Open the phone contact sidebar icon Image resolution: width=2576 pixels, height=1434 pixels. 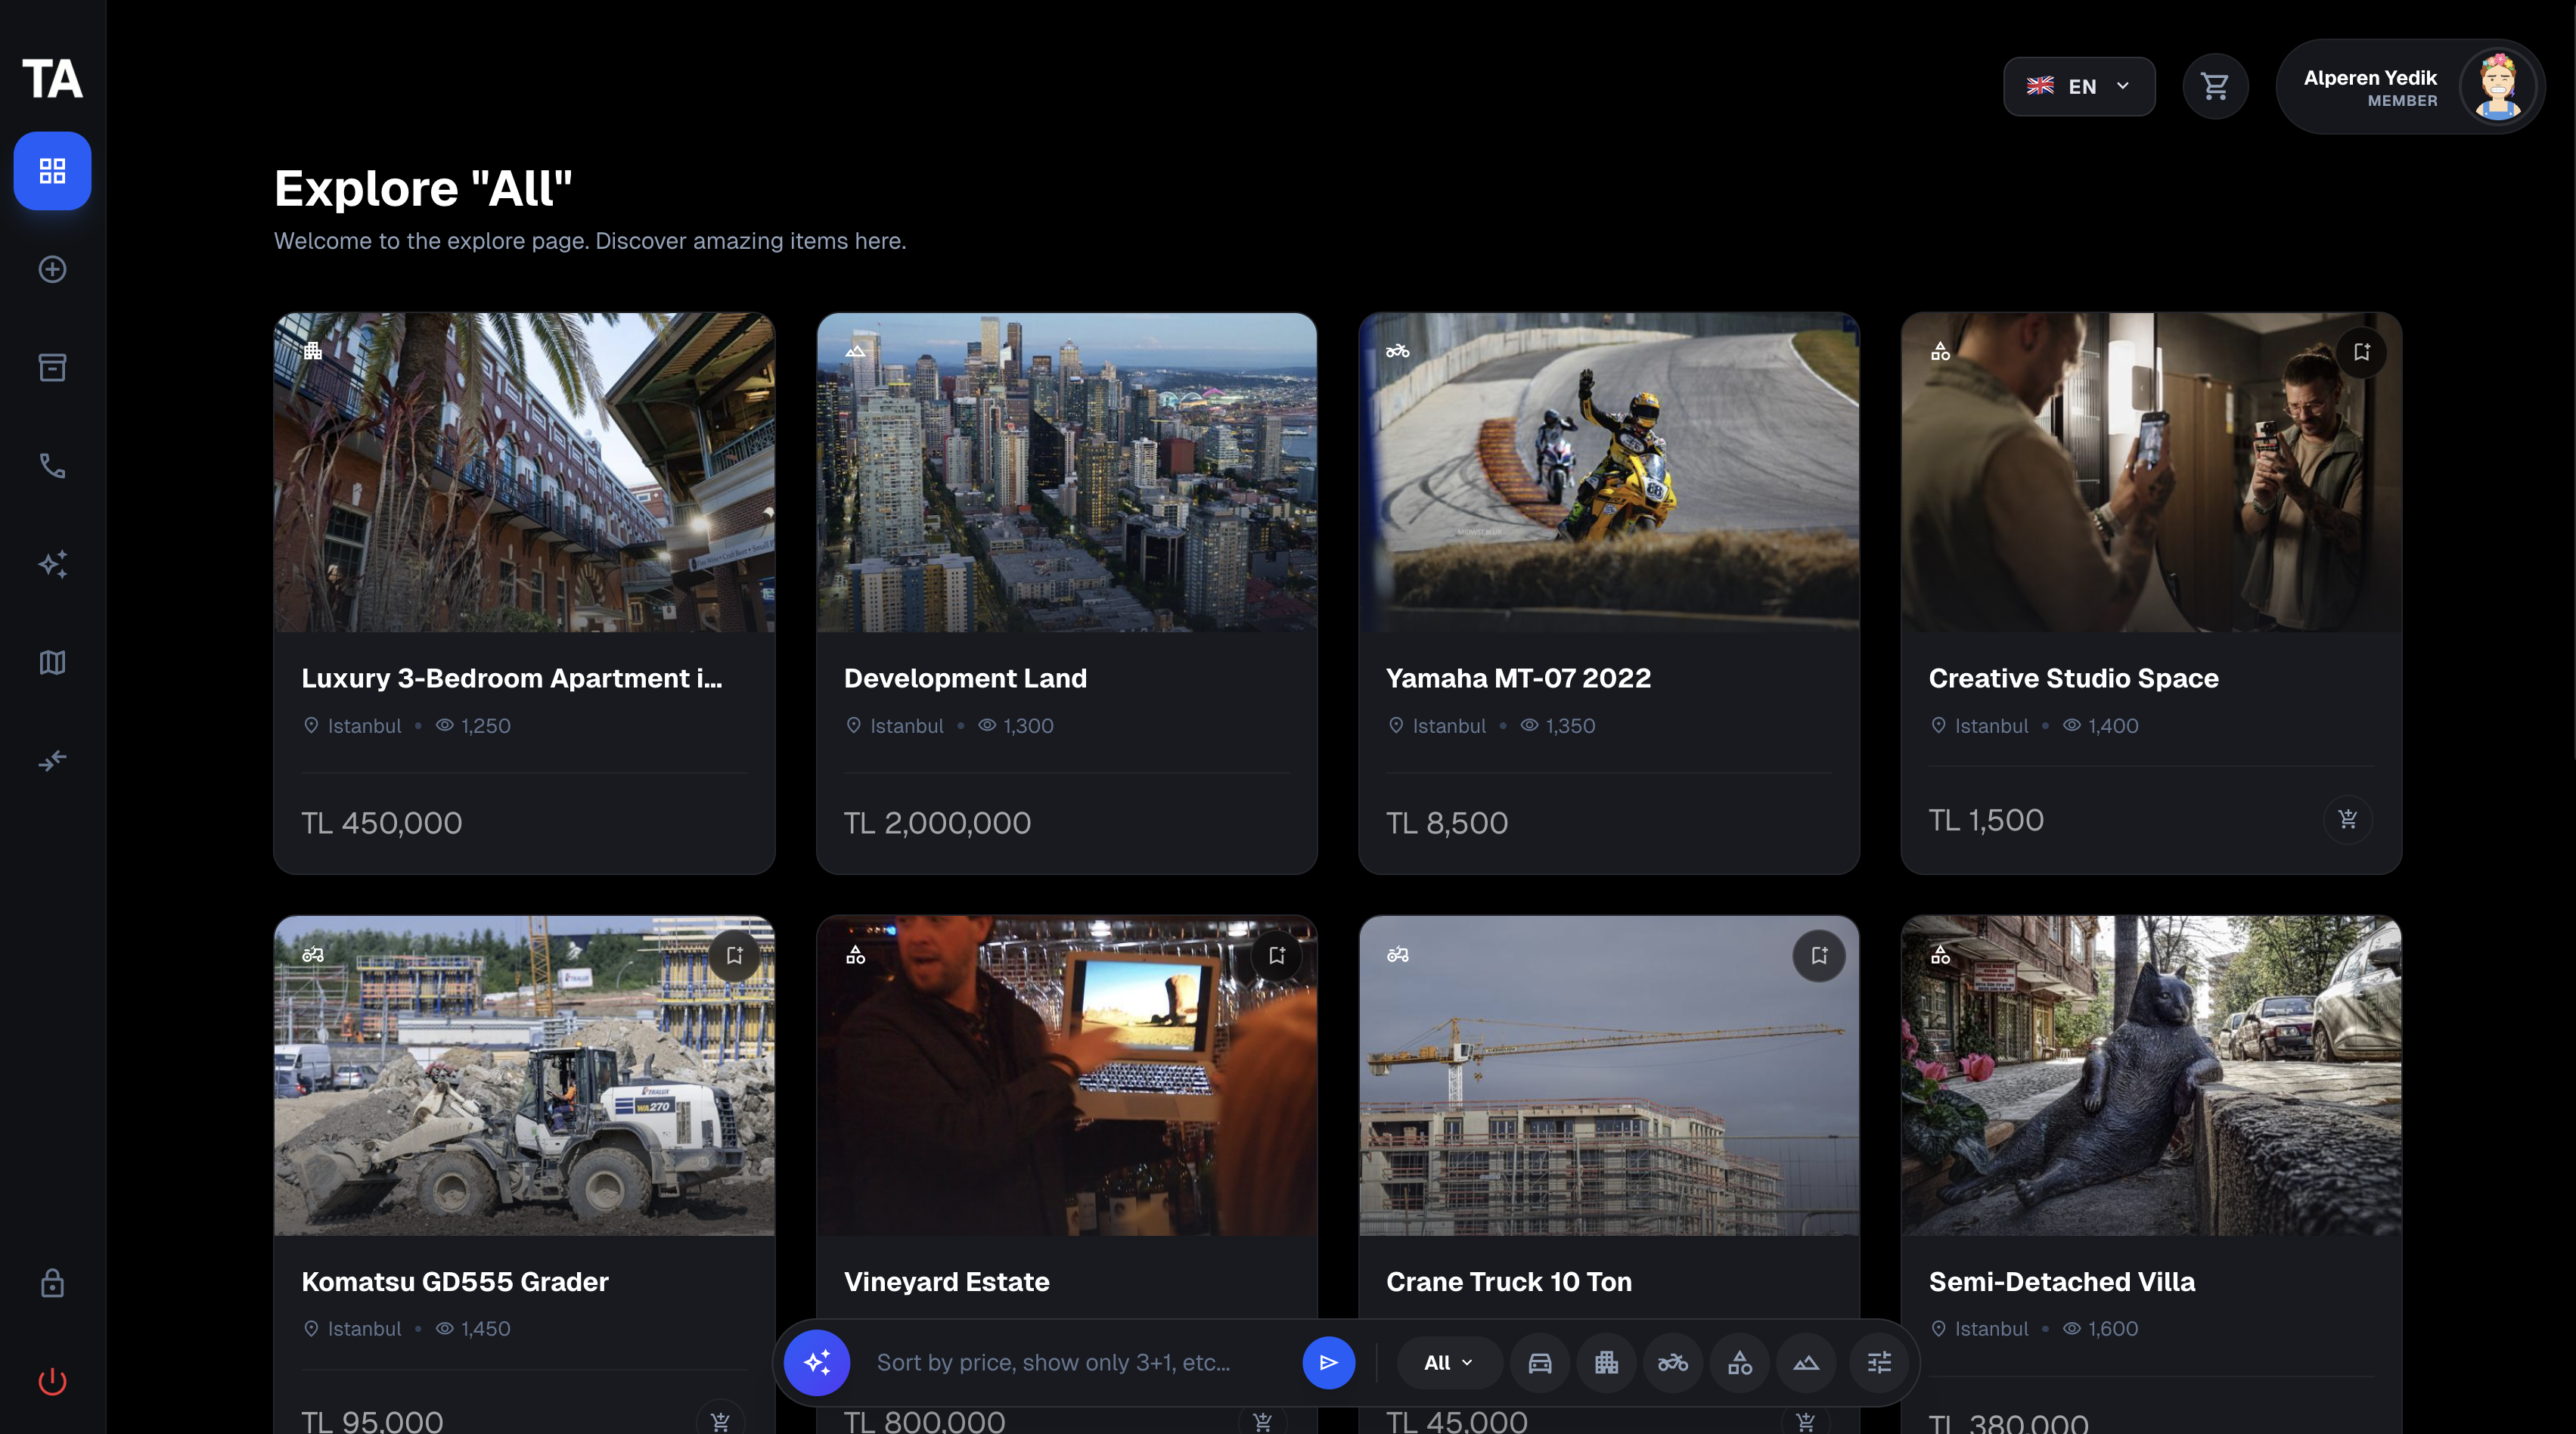click(52, 466)
